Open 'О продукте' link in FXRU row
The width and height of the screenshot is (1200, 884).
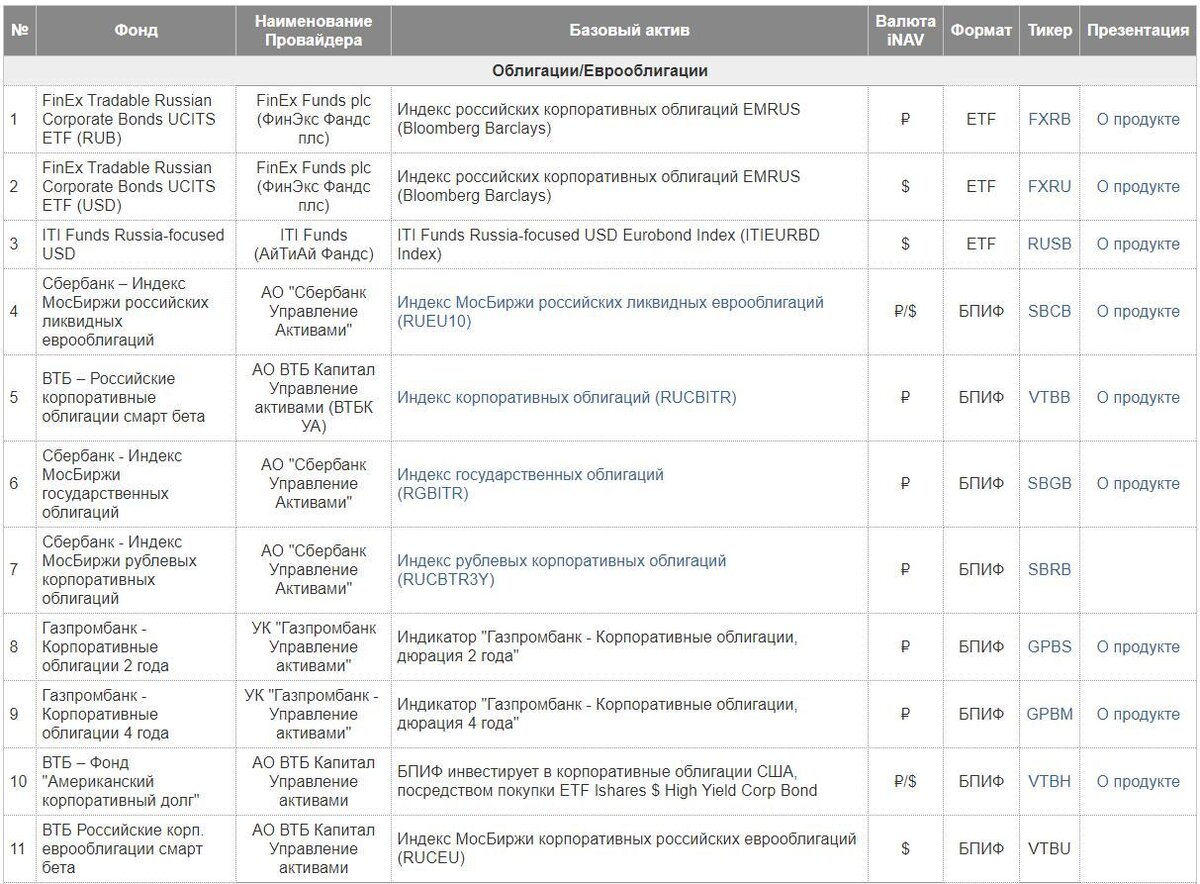coord(1138,186)
